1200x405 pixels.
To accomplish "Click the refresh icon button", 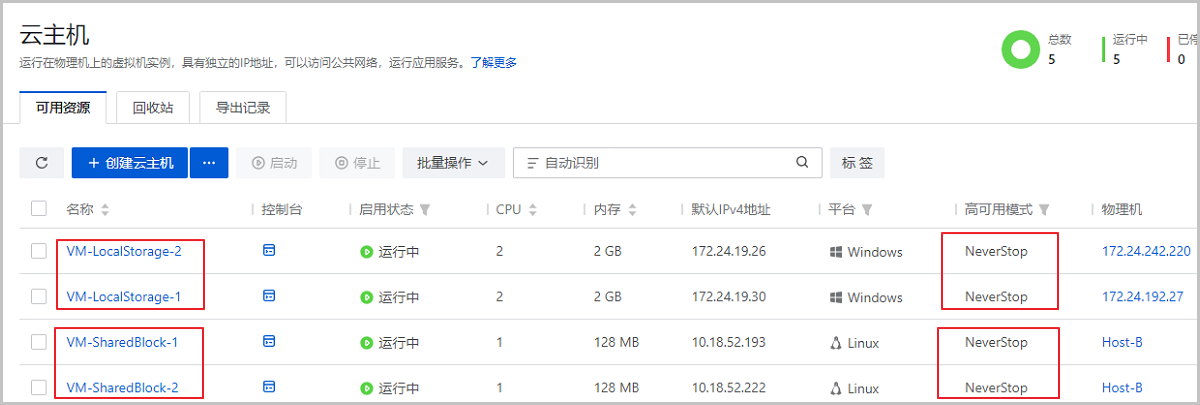I will (42, 163).
